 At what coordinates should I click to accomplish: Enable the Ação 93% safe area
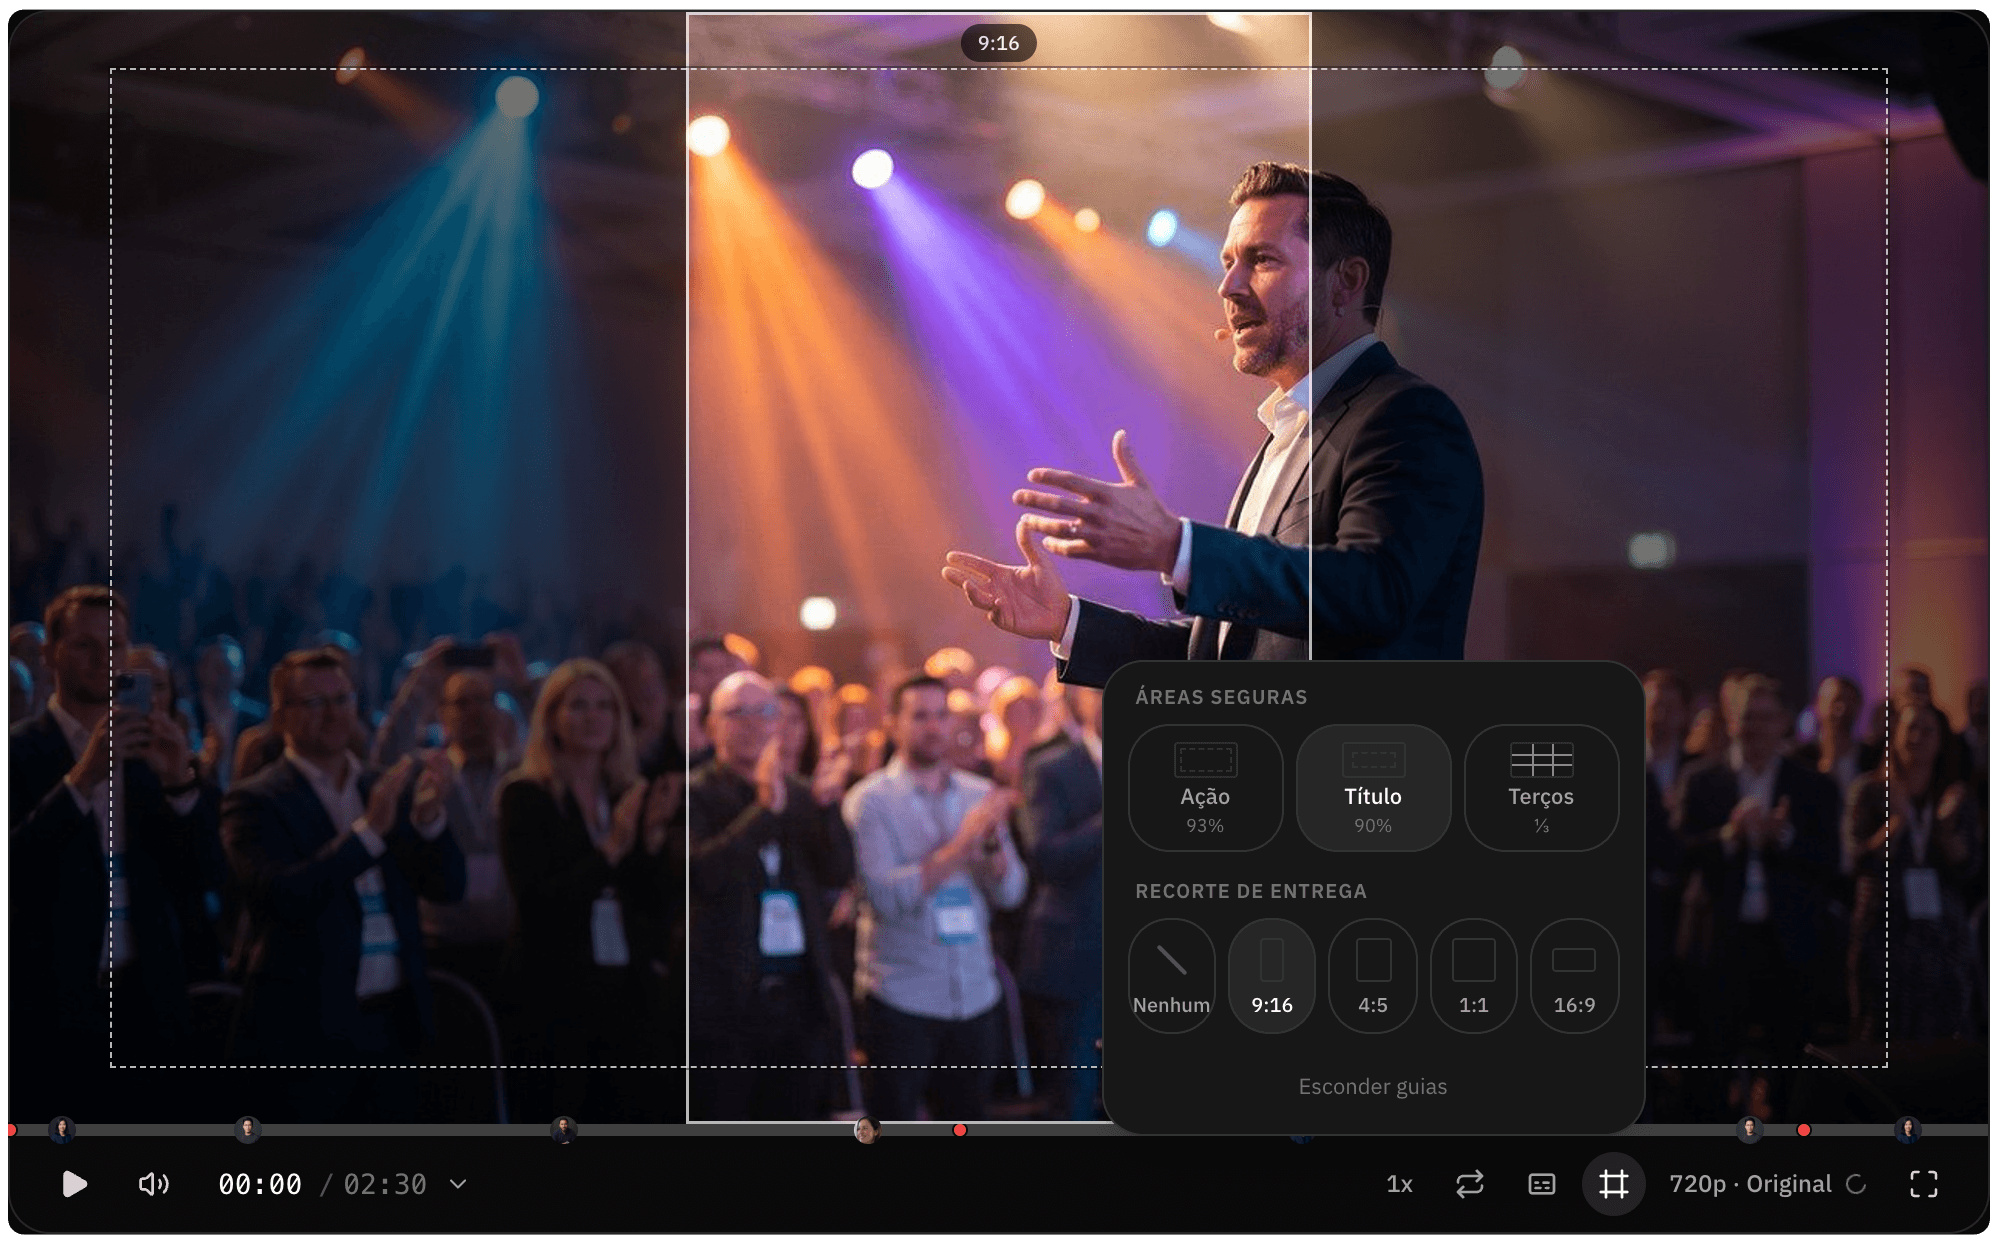point(1205,788)
